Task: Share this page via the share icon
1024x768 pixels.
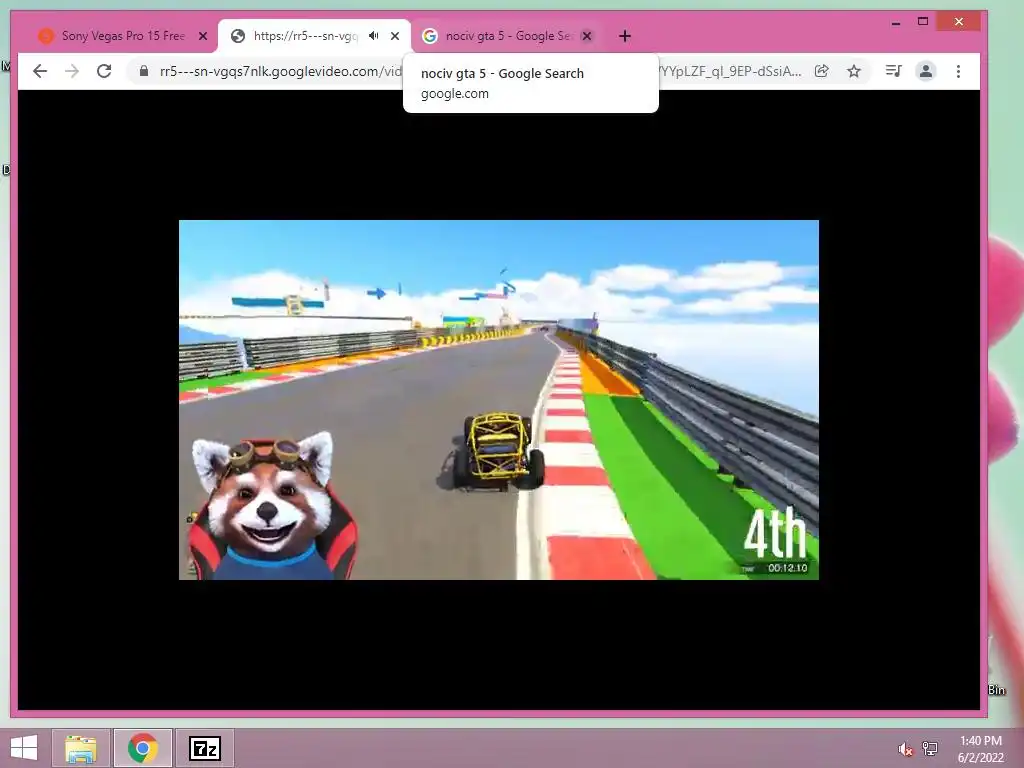Action: (x=822, y=71)
